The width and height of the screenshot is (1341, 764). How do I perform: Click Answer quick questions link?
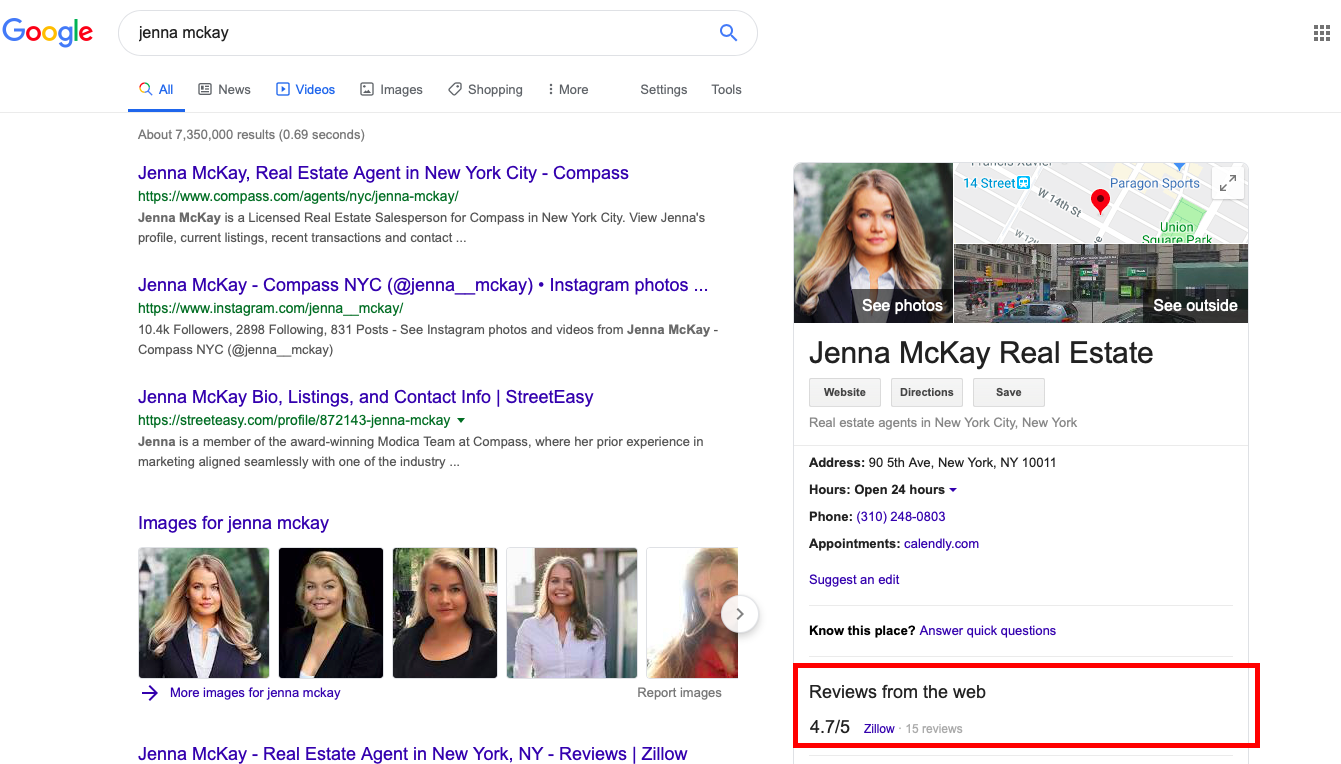[x=987, y=631]
